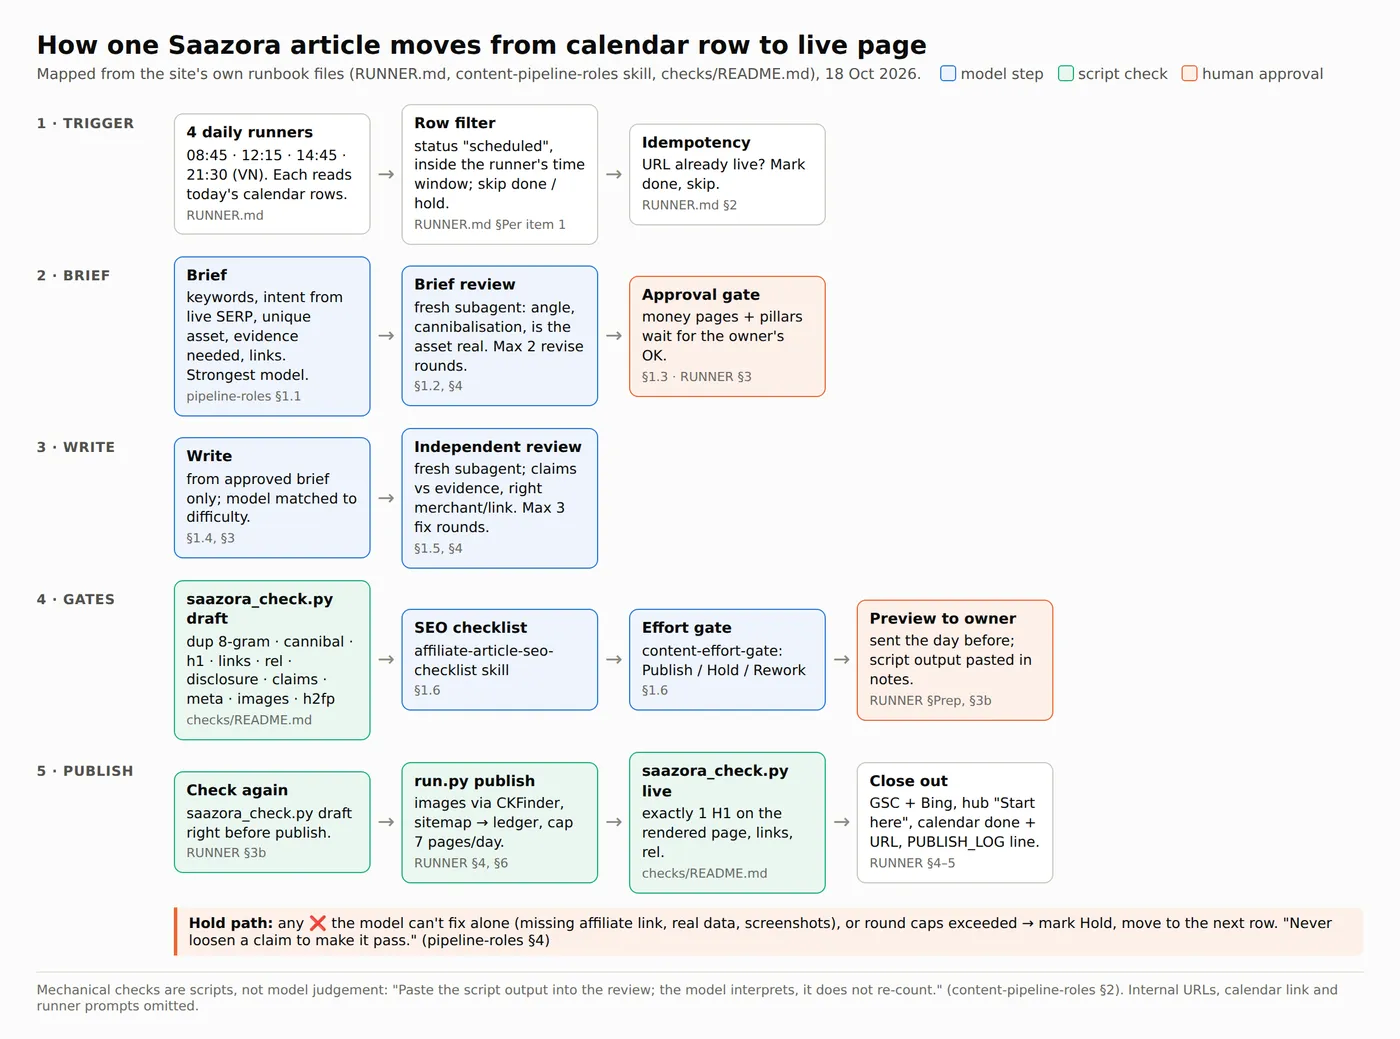This screenshot has width=1400, height=1039.
Task: Click the Idempotency card
Action: (x=727, y=174)
